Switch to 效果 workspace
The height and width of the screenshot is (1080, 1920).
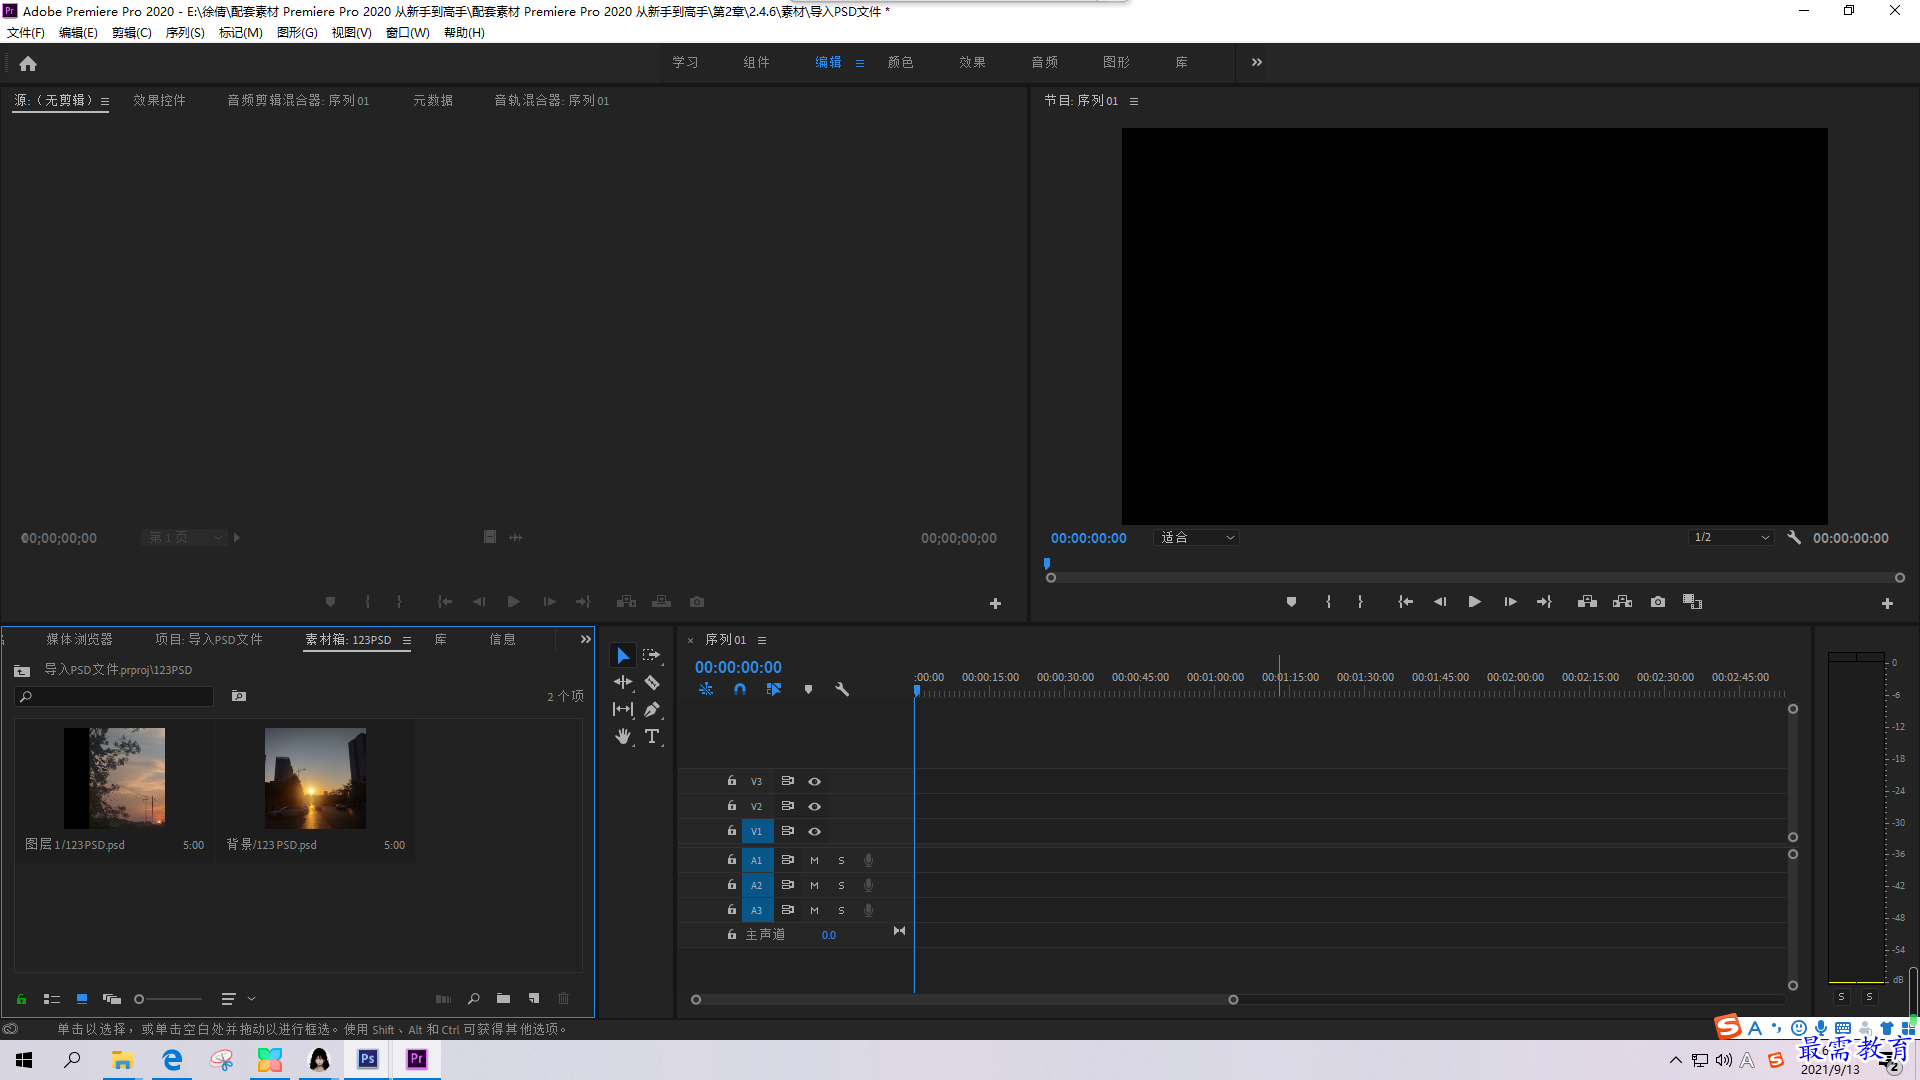coord(973,62)
